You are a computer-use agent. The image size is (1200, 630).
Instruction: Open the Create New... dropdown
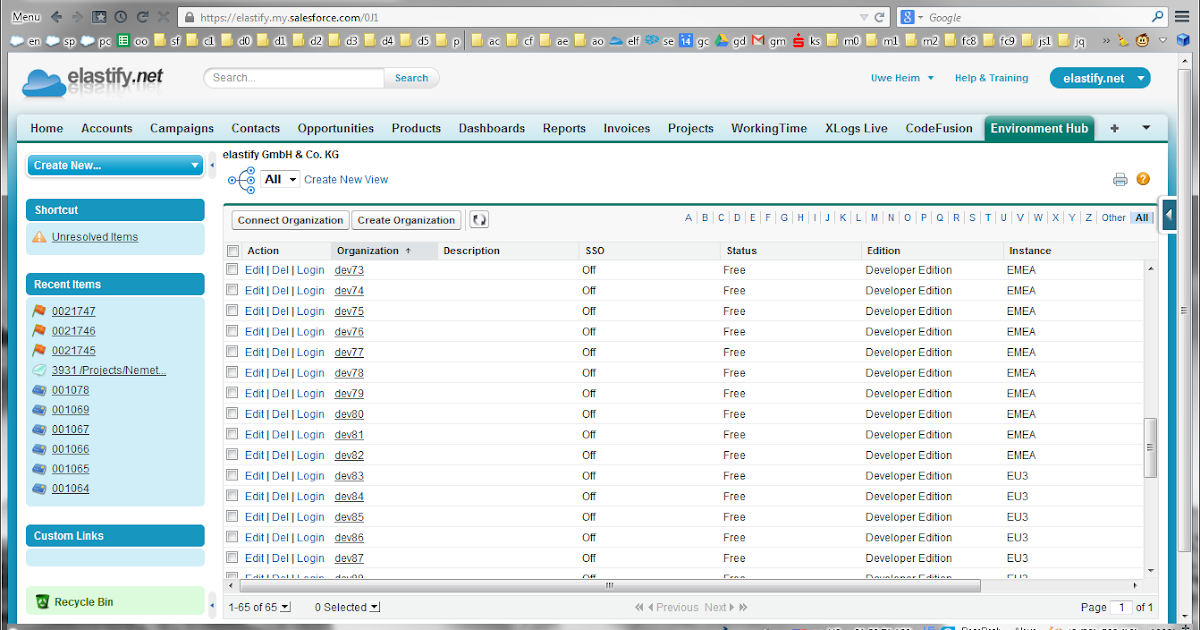tap(115, 166)
